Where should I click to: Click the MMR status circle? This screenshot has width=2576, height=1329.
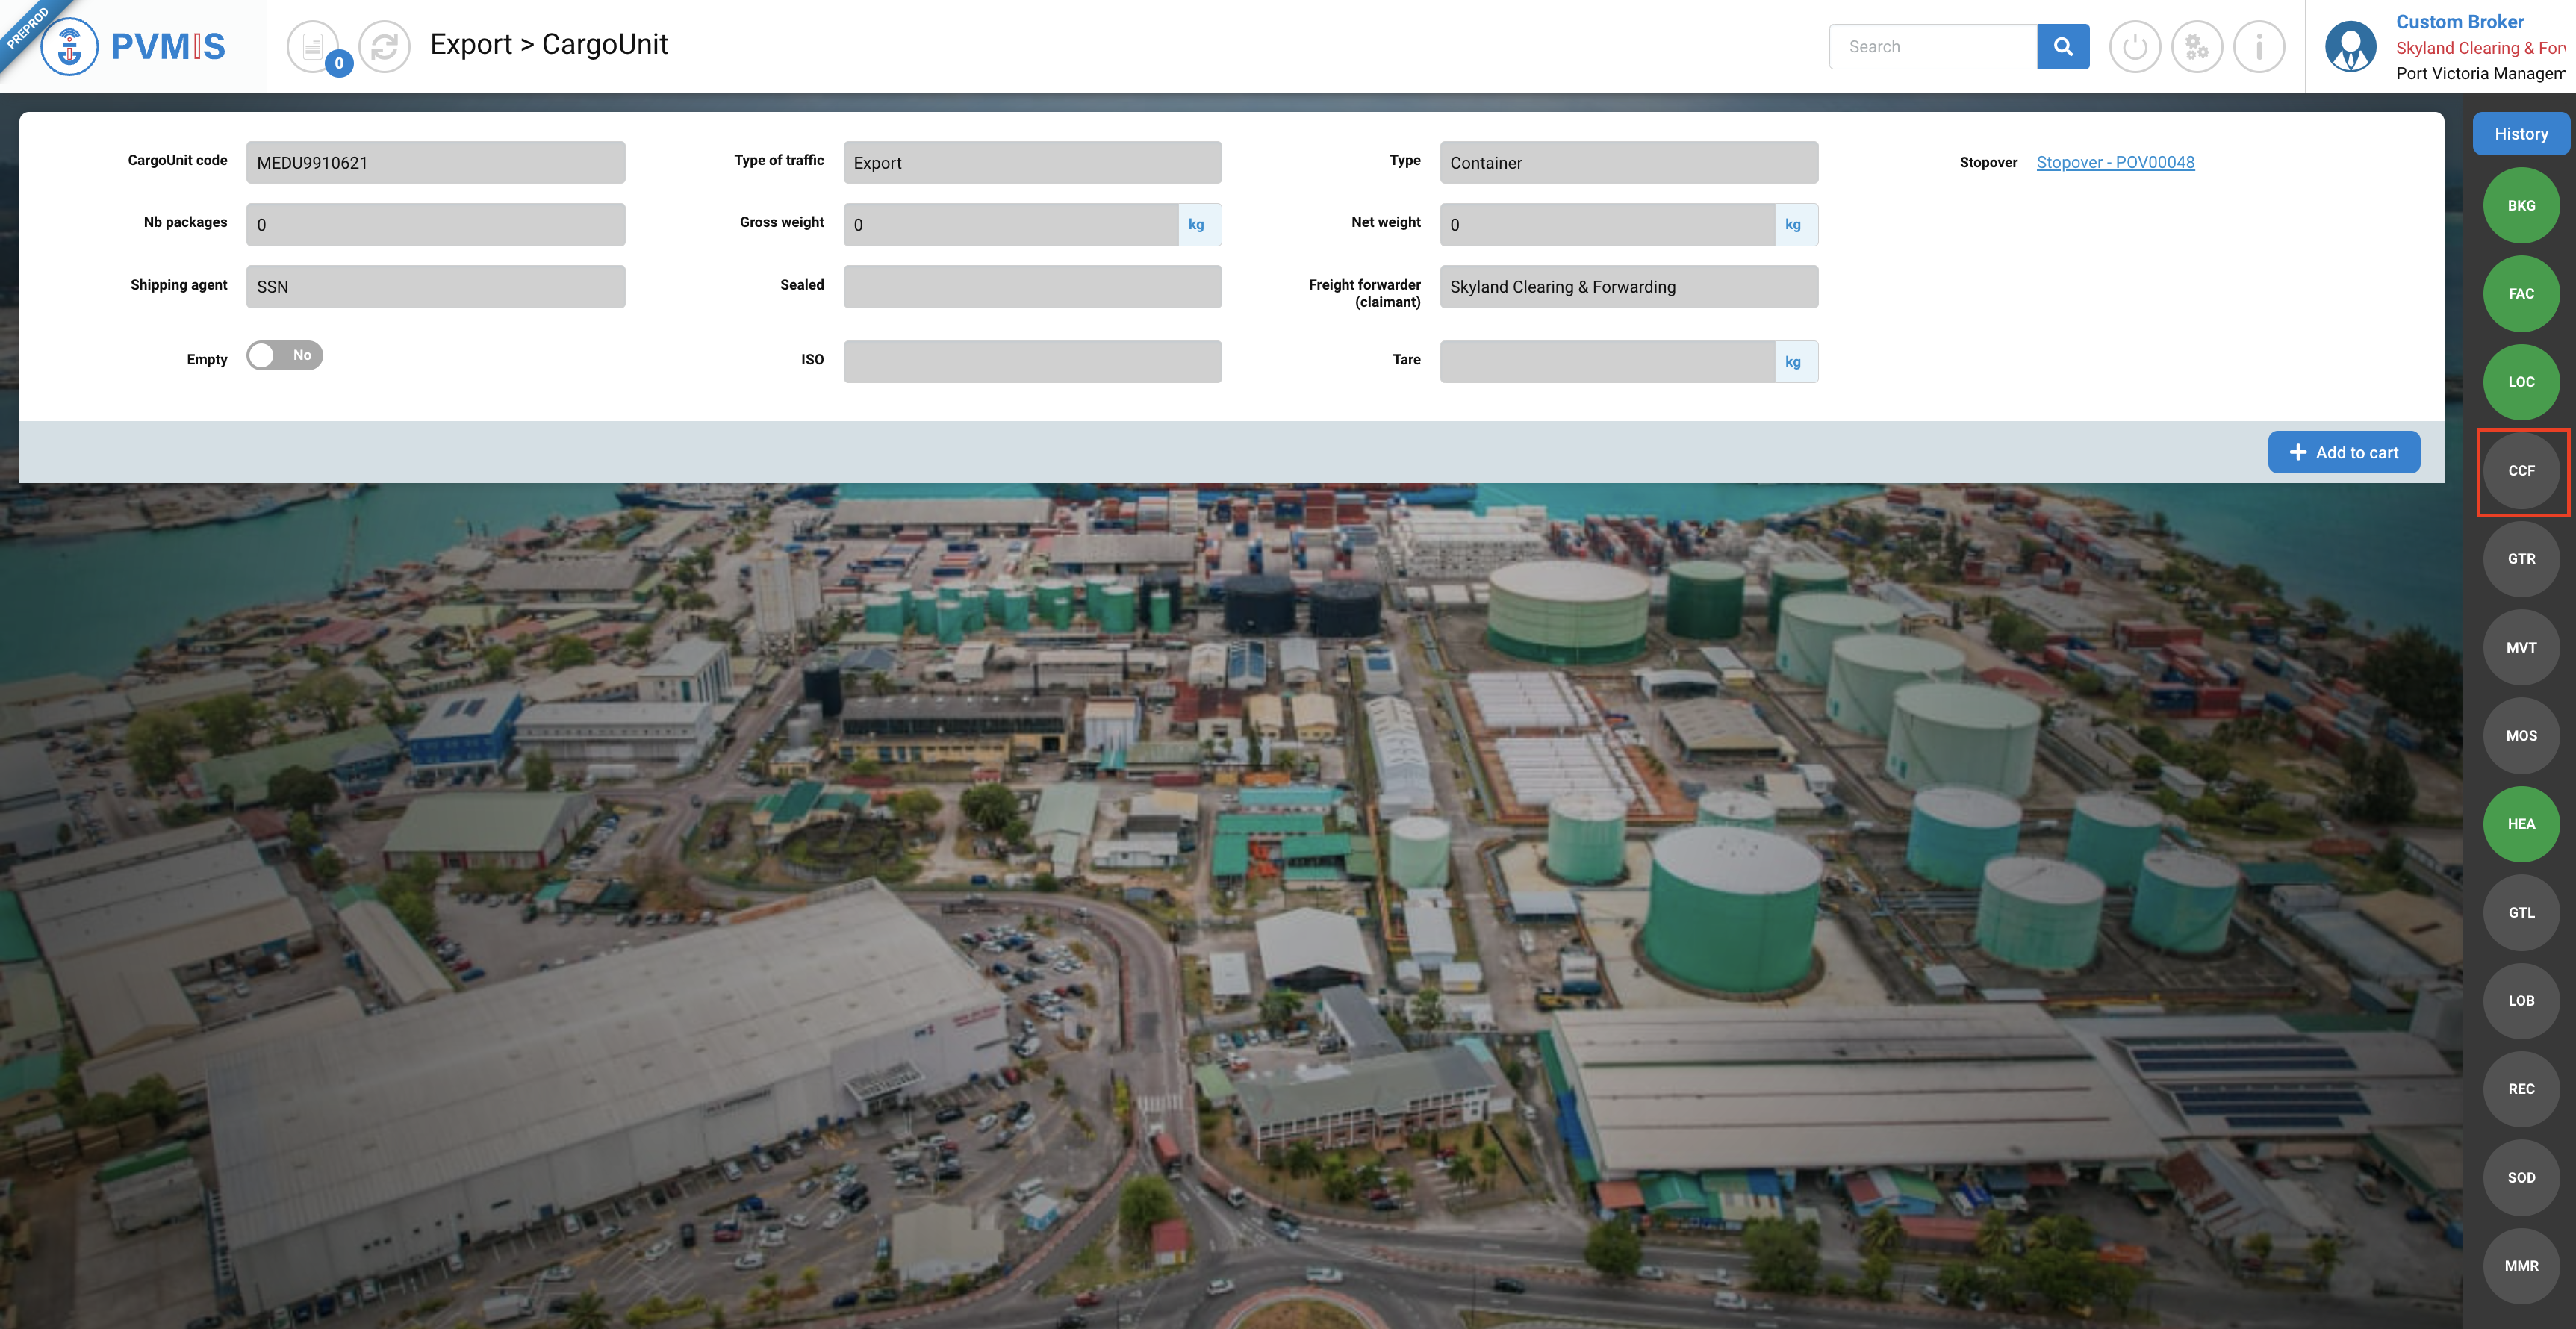(2520, 1266)
